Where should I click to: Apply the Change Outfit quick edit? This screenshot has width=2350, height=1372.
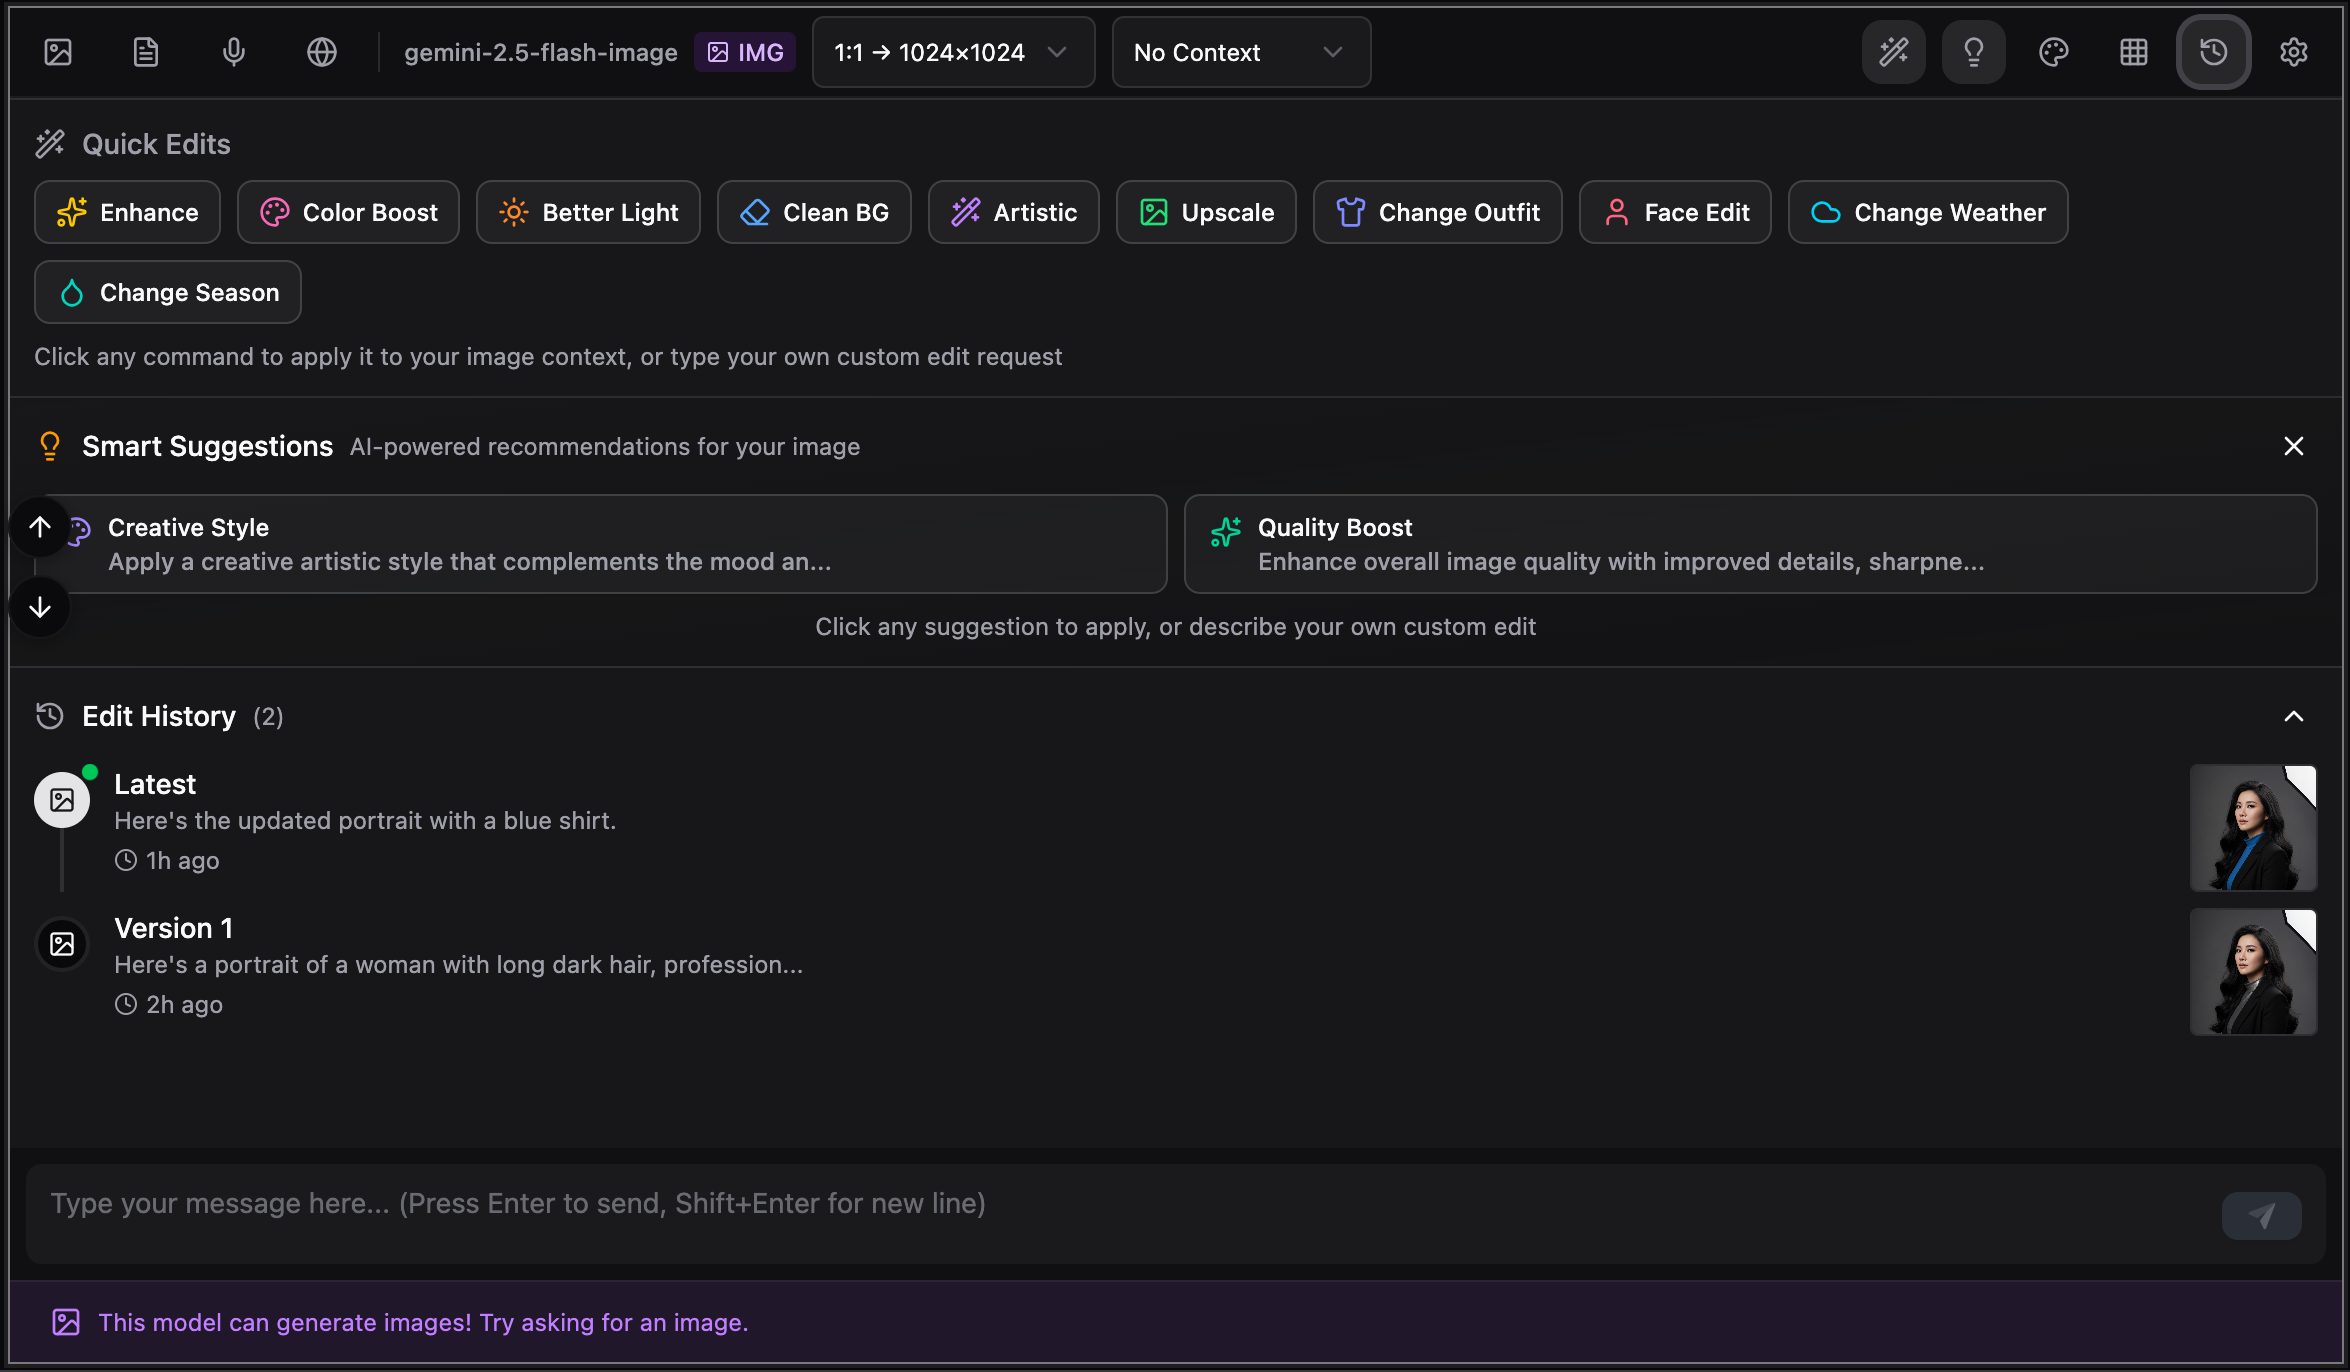pos(1437,212)
